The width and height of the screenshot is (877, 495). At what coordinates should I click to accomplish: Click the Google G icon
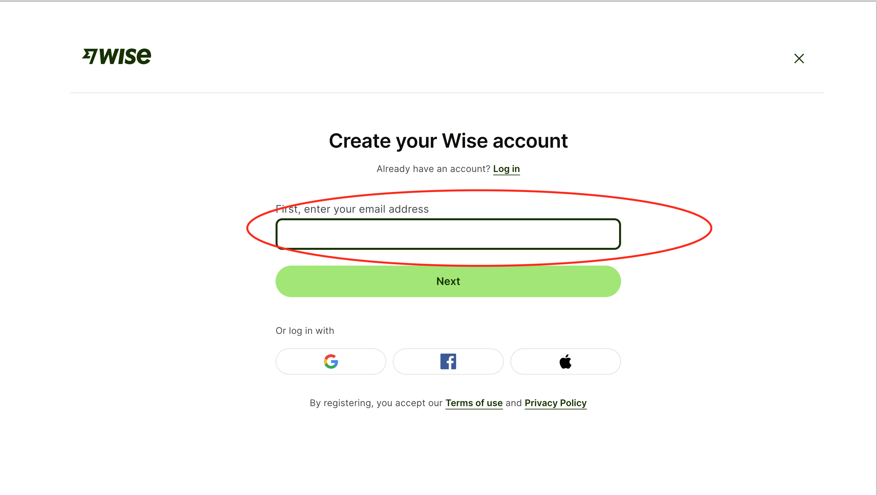click(331, 362)
